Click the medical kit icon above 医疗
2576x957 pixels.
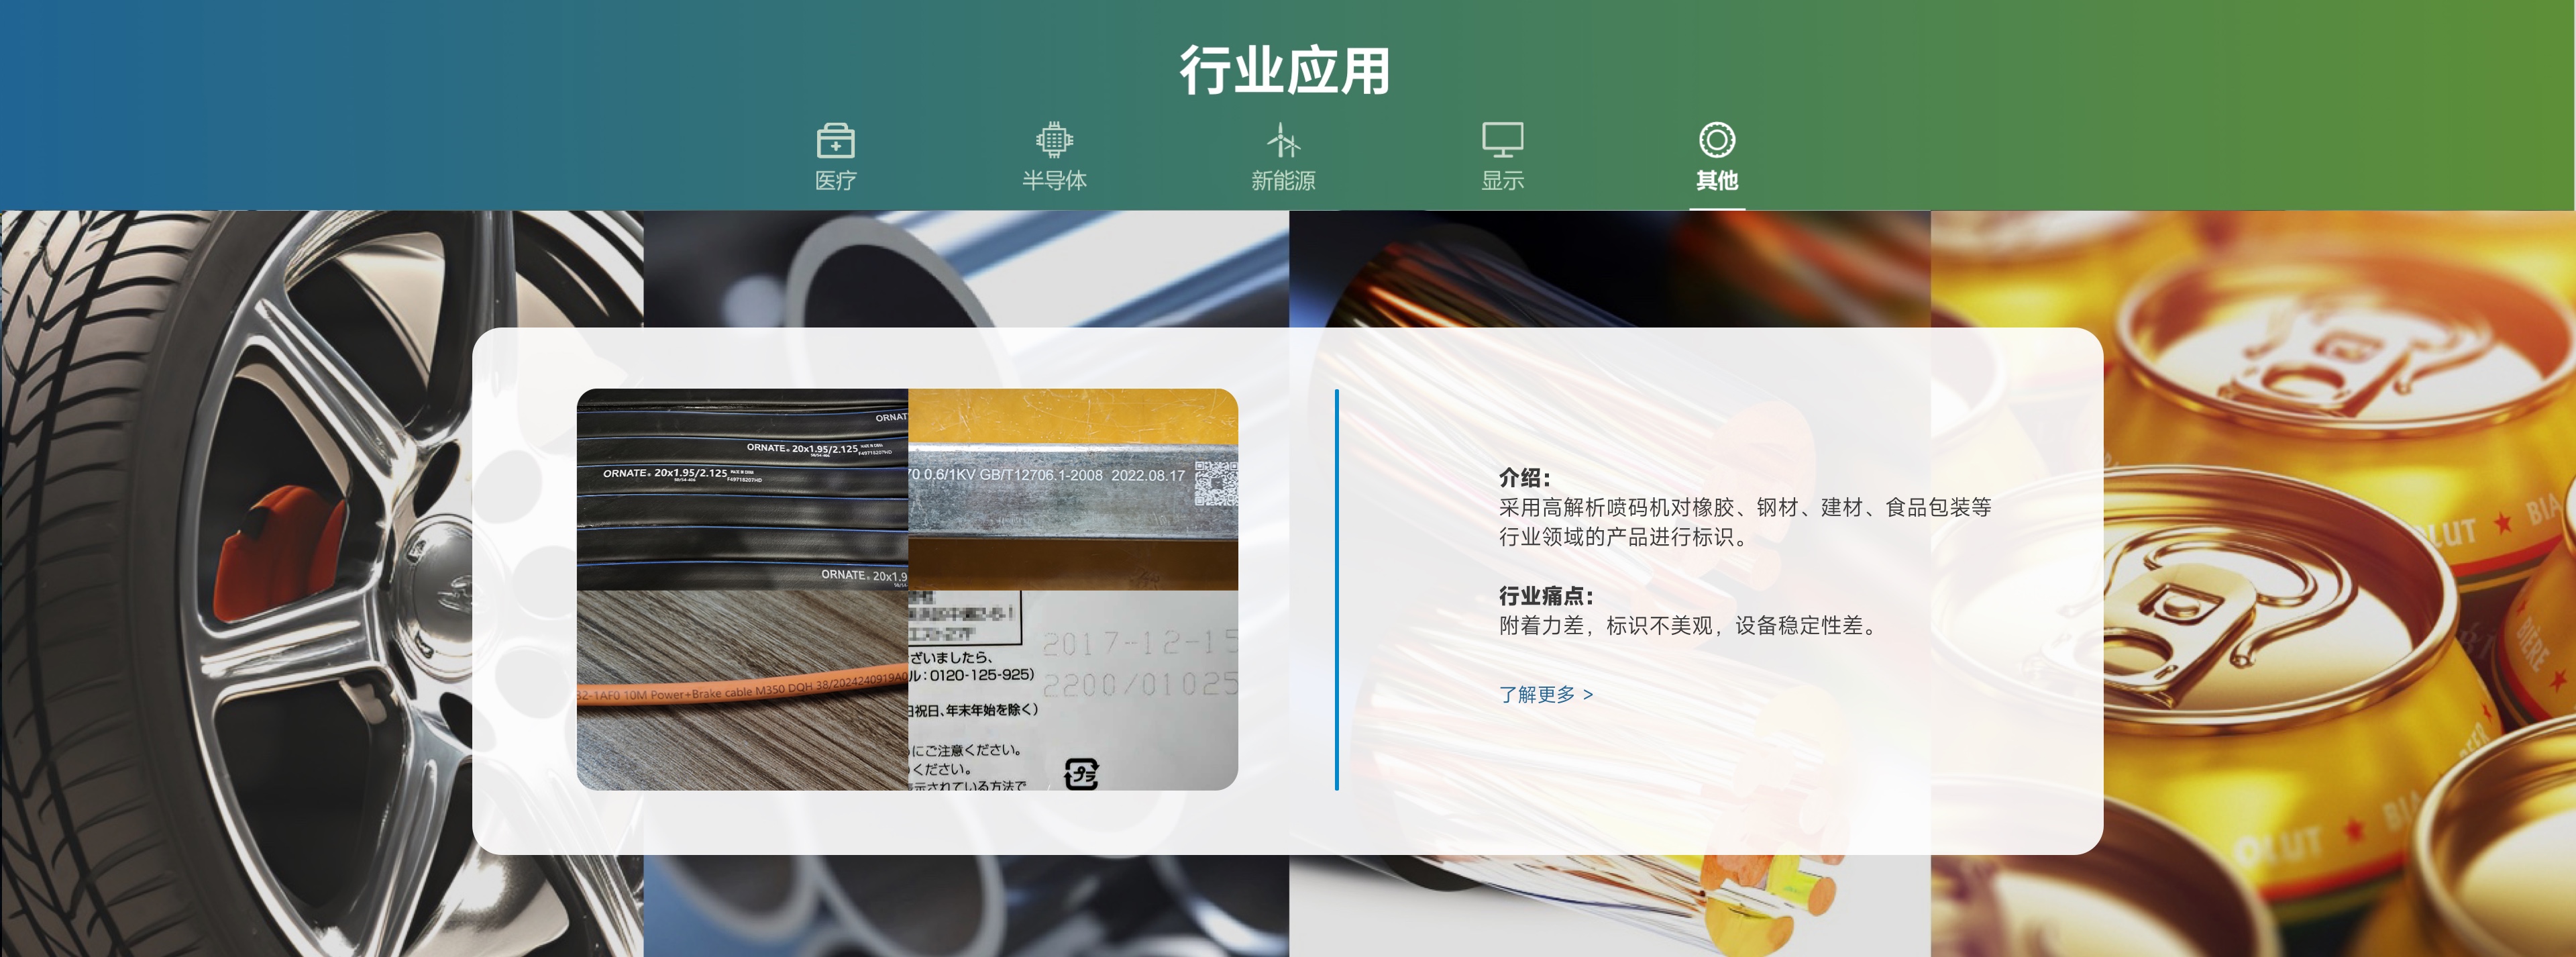(835, 140)
